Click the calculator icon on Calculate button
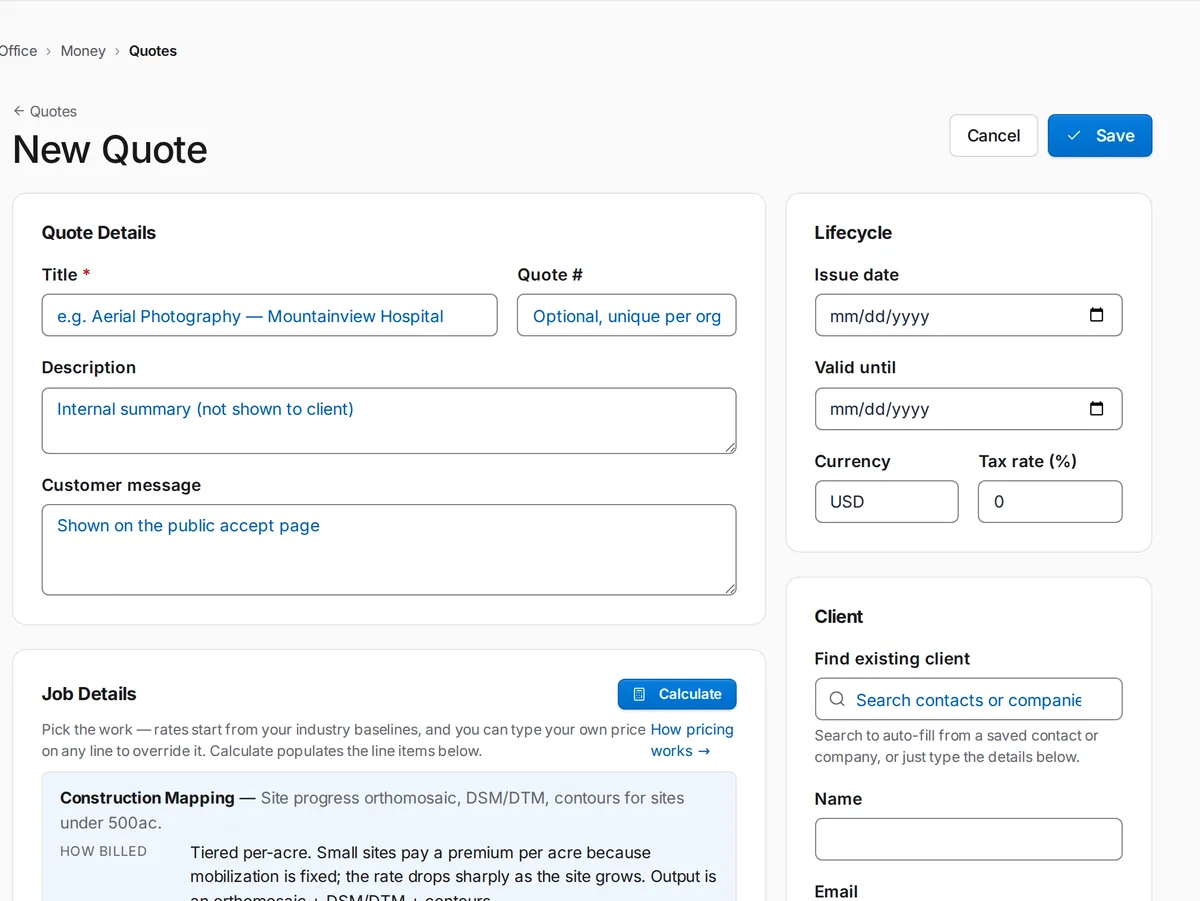The height and width of the screenshot is (901, 1200). [x=640, y=694]
